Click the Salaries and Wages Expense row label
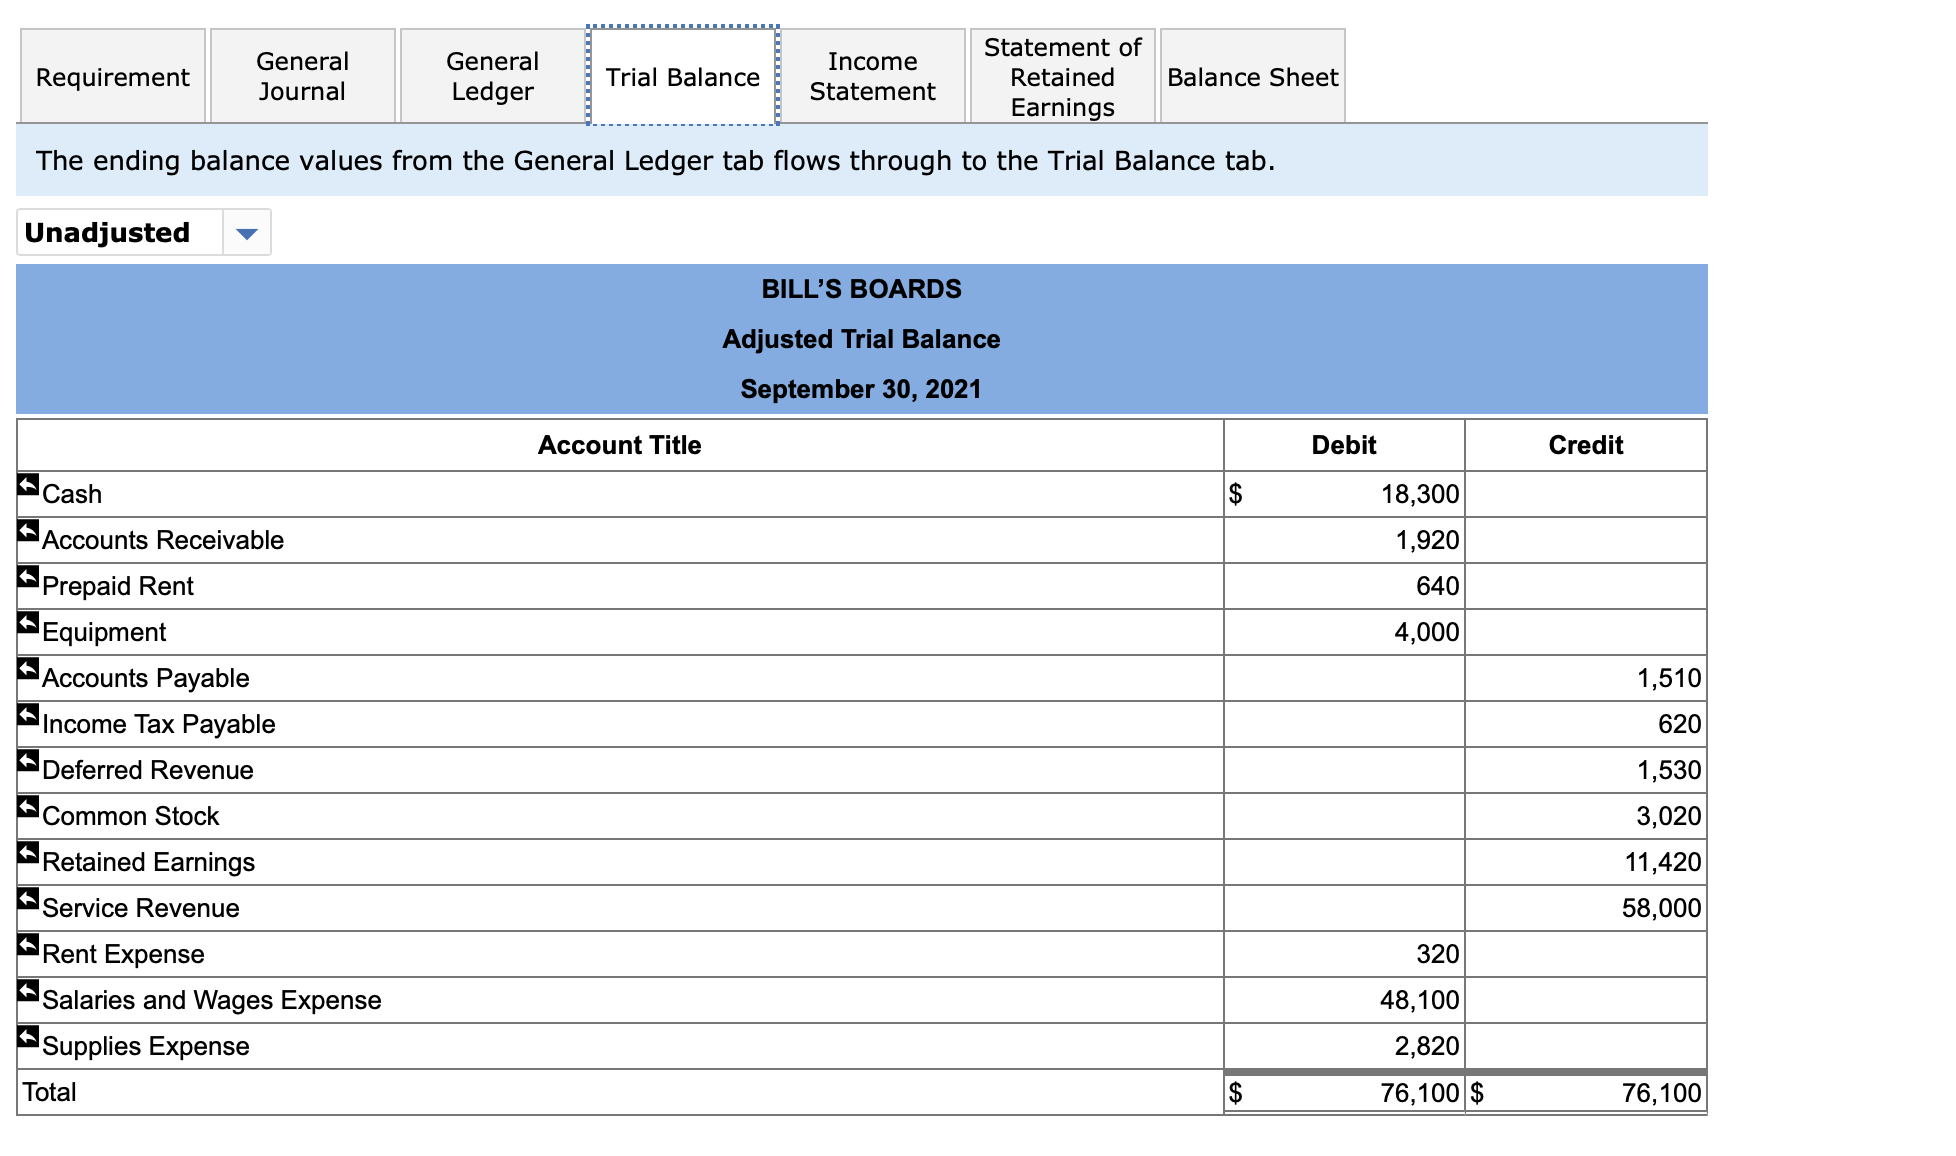Viewport: 1956px width, 1156px height. pyautogui.click(x=212, y=1000)
